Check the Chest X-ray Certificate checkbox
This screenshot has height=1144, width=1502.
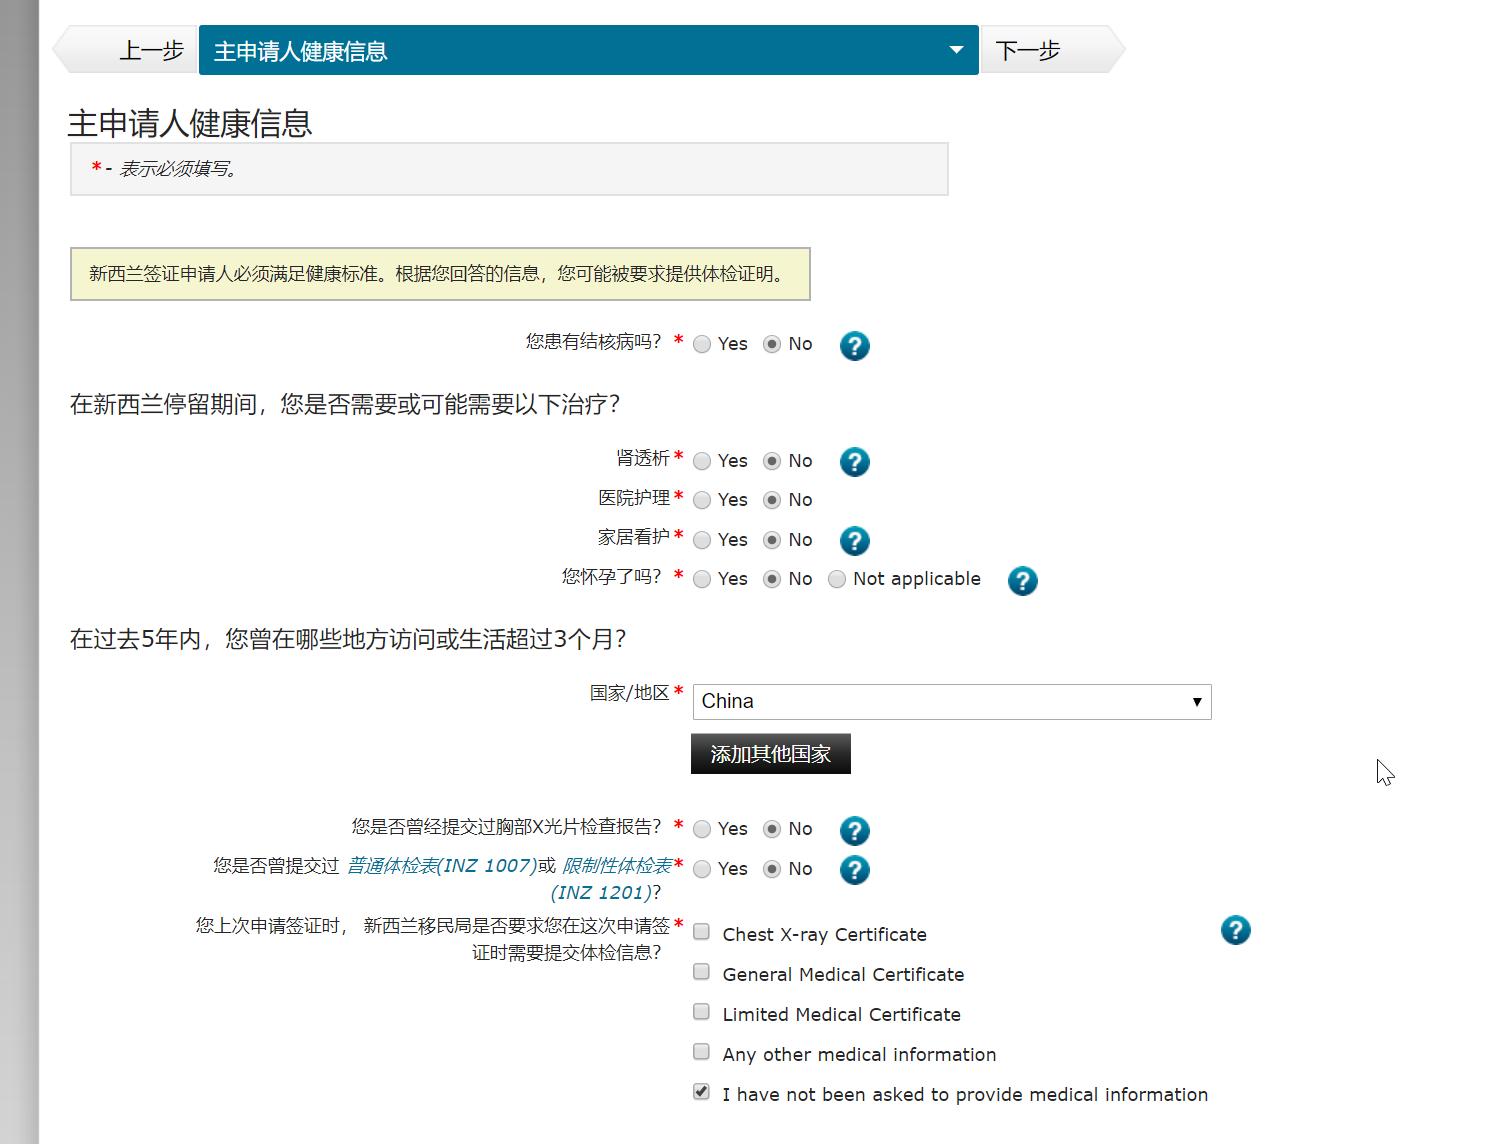701,931
